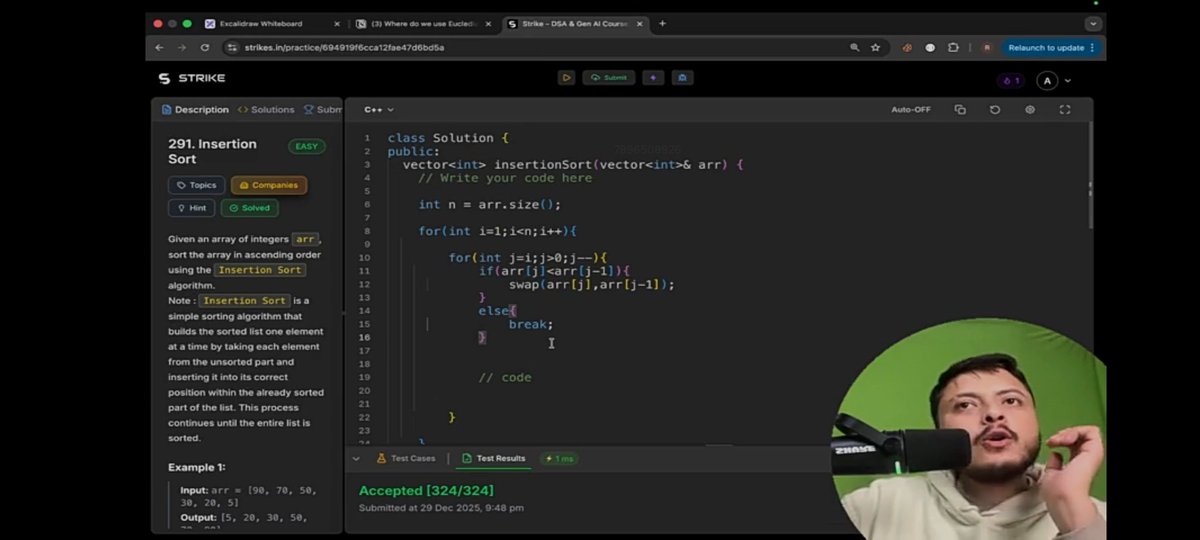Click the Example 1: heading
This screenshot has height=540, width=1200.
[x=197, y=467]
